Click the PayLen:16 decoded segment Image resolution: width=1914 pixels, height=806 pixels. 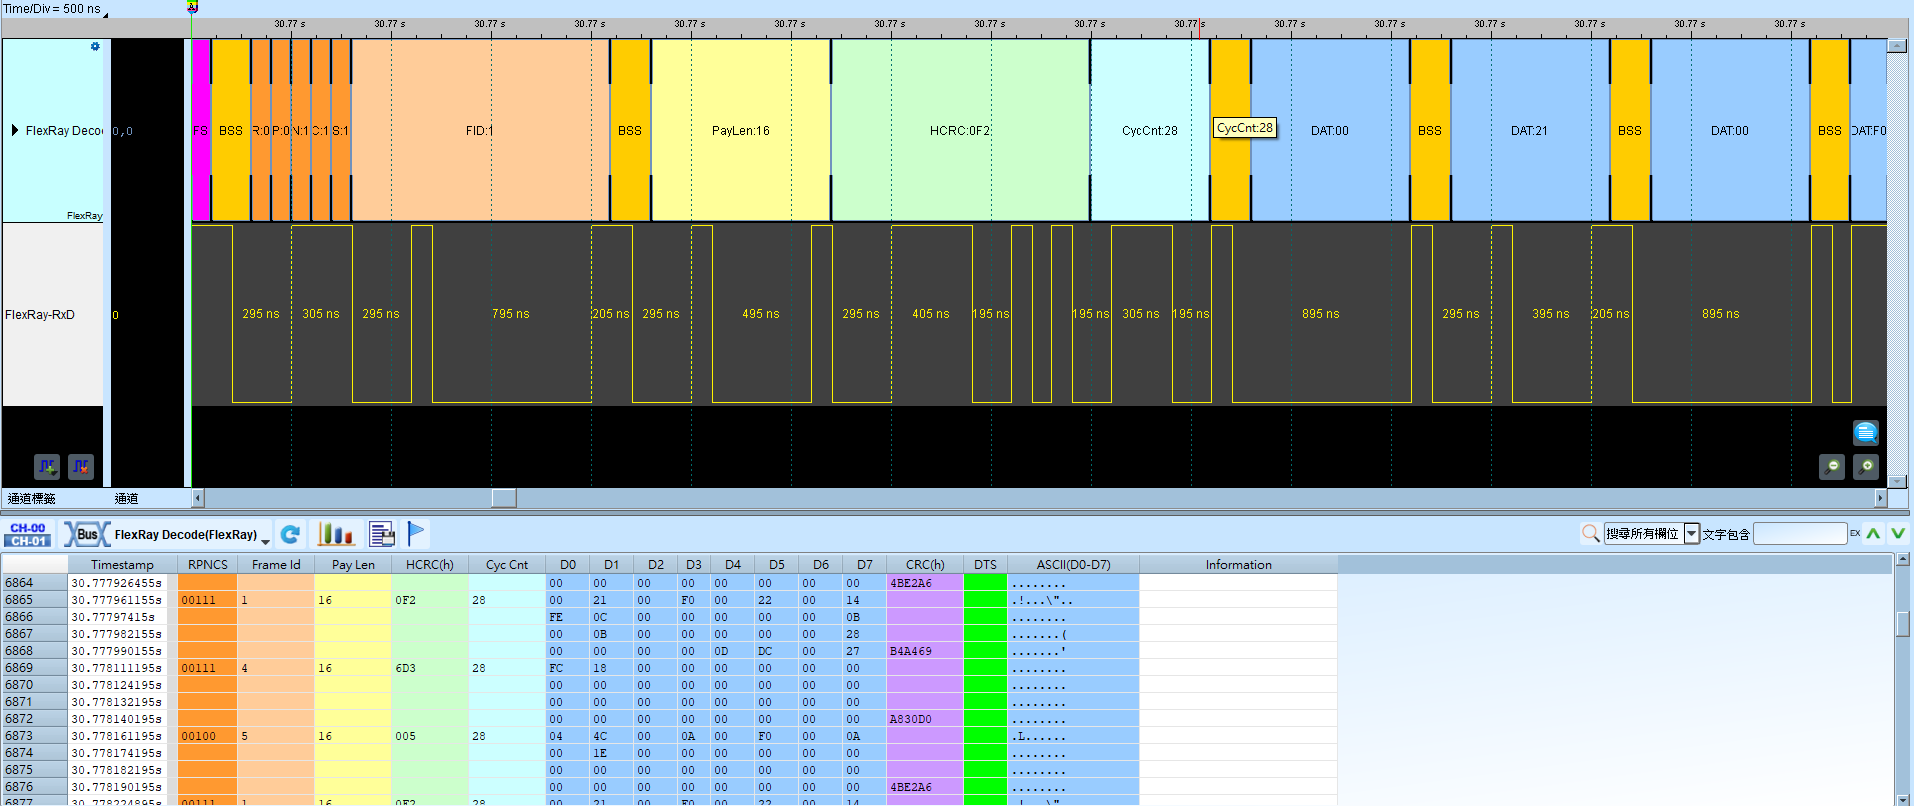tap(741, 130)
